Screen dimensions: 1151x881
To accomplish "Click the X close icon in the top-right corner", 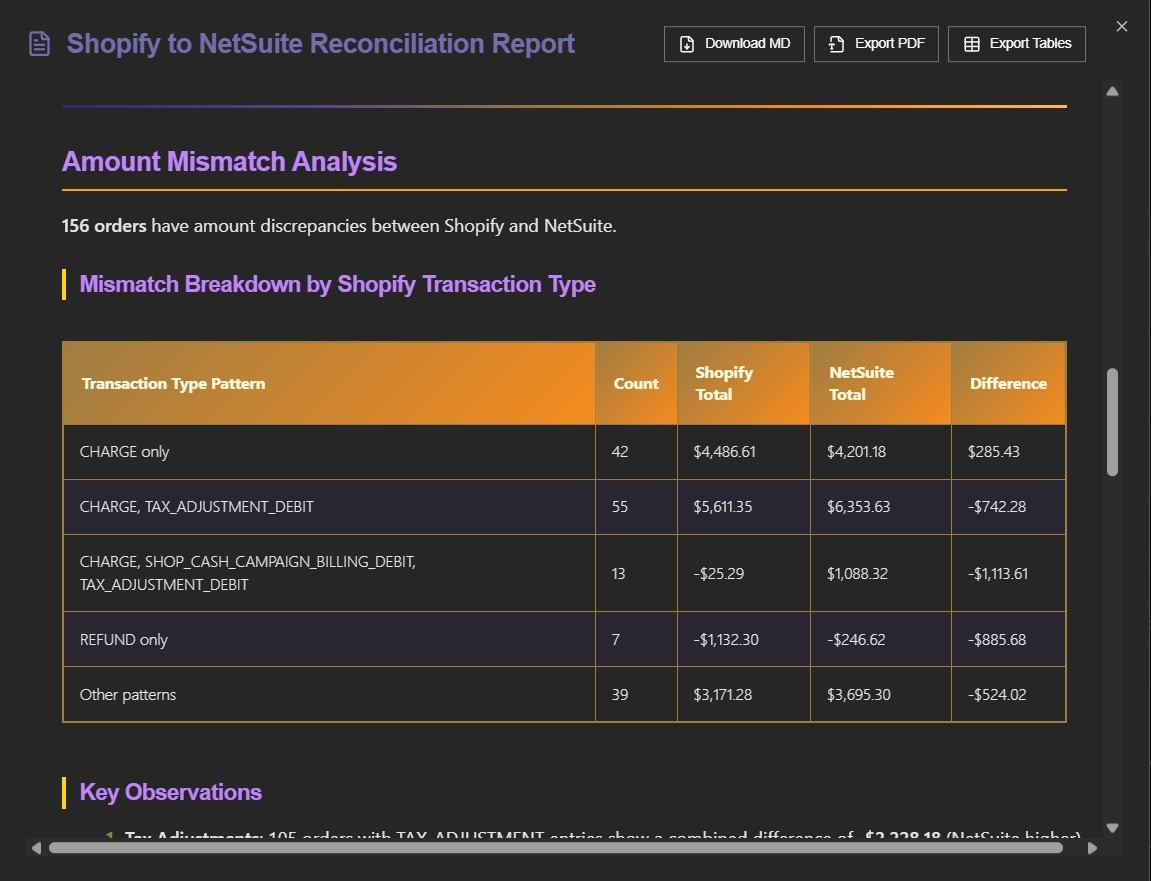I will tap(1121, 26).
